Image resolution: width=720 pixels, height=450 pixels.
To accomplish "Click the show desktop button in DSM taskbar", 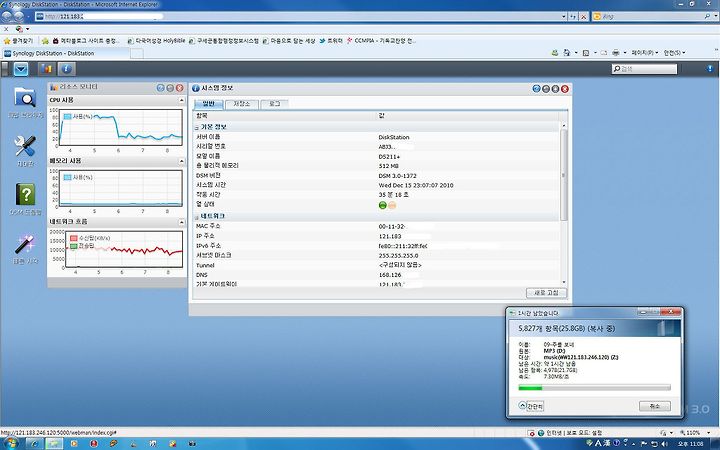I will (5, 69).
